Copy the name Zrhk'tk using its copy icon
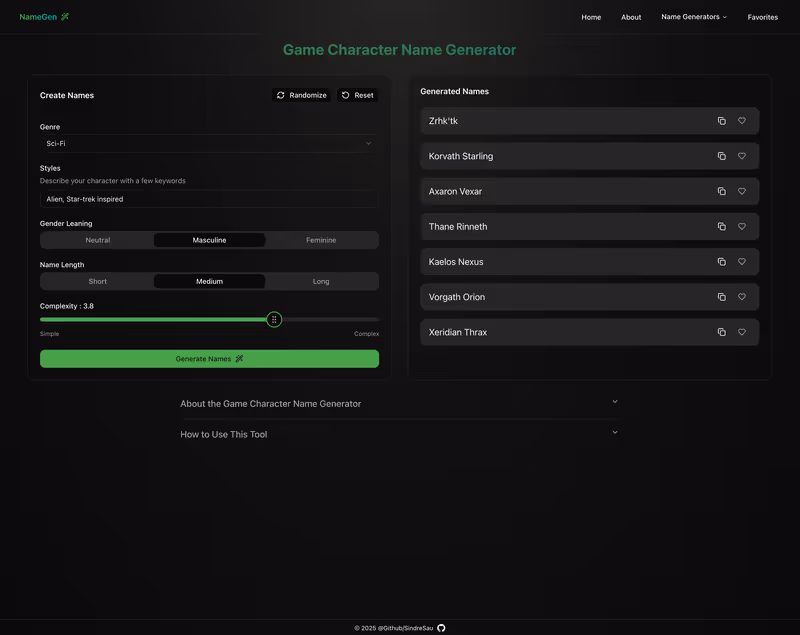The image size is (800, 635). click(721, 120)
